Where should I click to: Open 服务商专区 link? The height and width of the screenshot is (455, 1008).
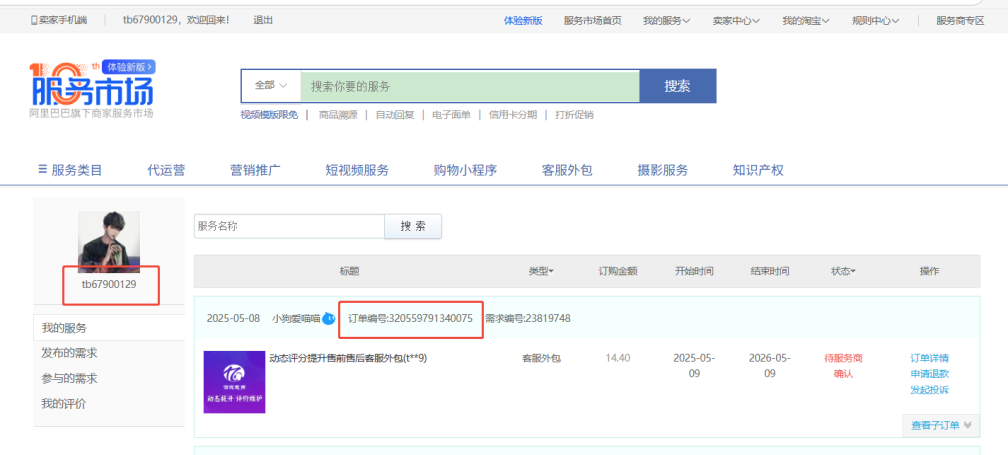(960, 20)
